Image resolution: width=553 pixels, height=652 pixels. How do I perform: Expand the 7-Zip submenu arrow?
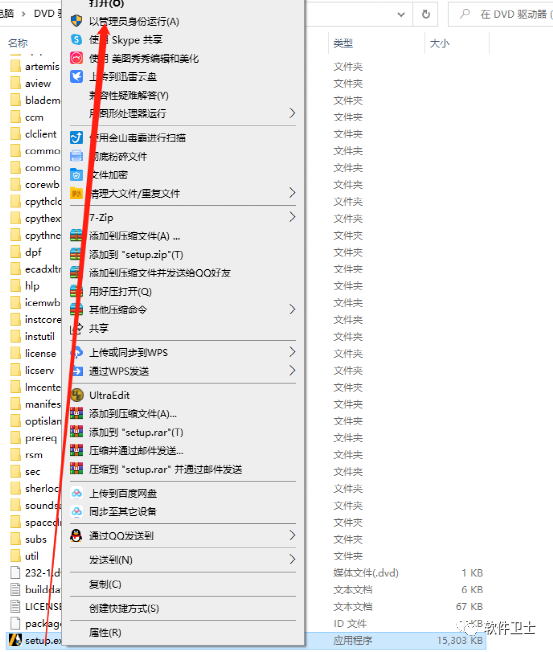coord(292,217)
